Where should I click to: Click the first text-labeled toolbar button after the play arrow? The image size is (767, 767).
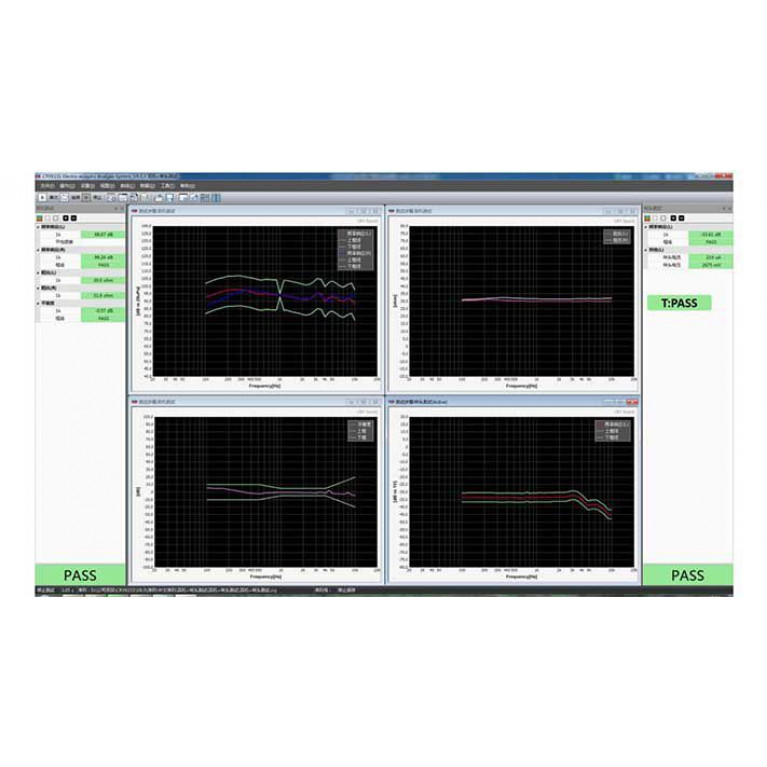pos(54,198)
